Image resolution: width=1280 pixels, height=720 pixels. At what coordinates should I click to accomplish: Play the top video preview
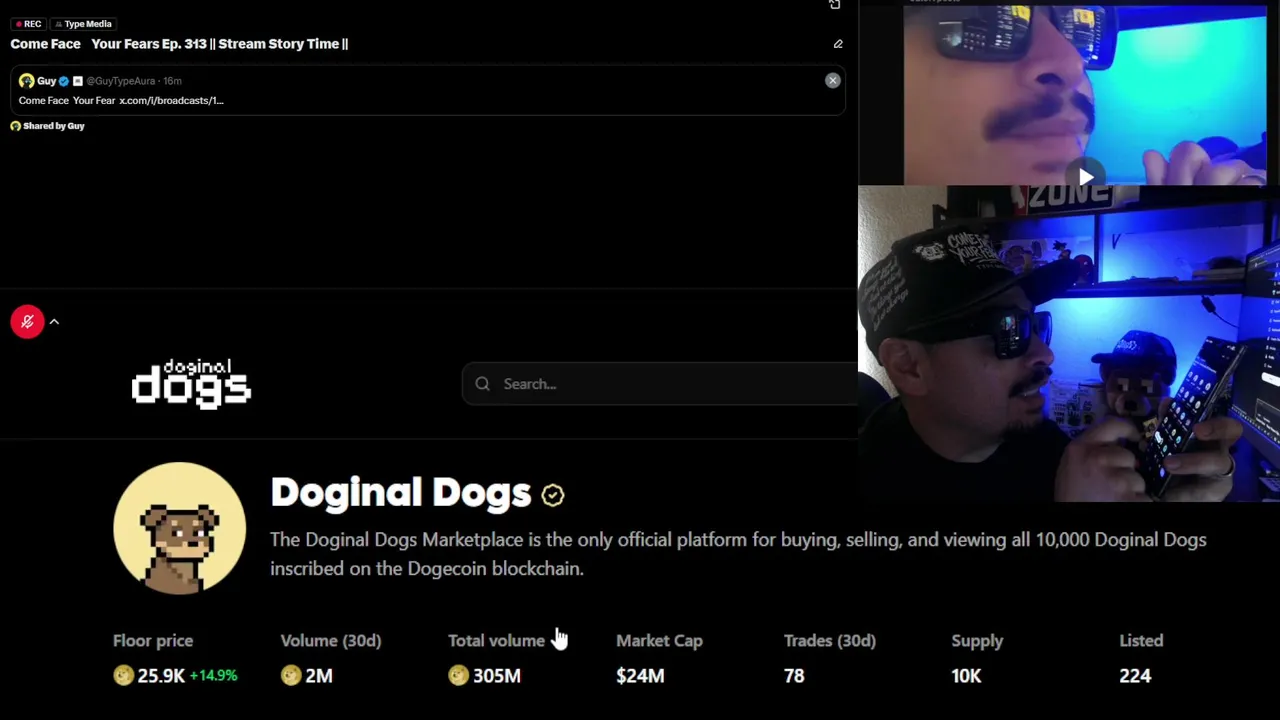coord(1085,177)
